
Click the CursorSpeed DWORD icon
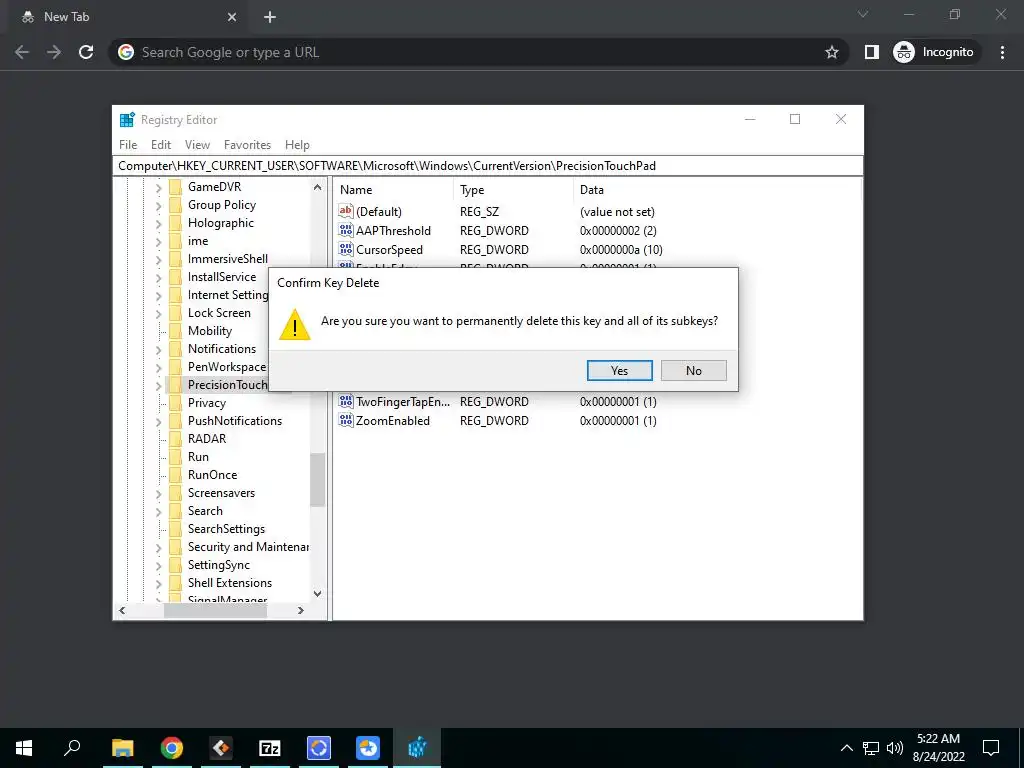[x=345, y=249]
